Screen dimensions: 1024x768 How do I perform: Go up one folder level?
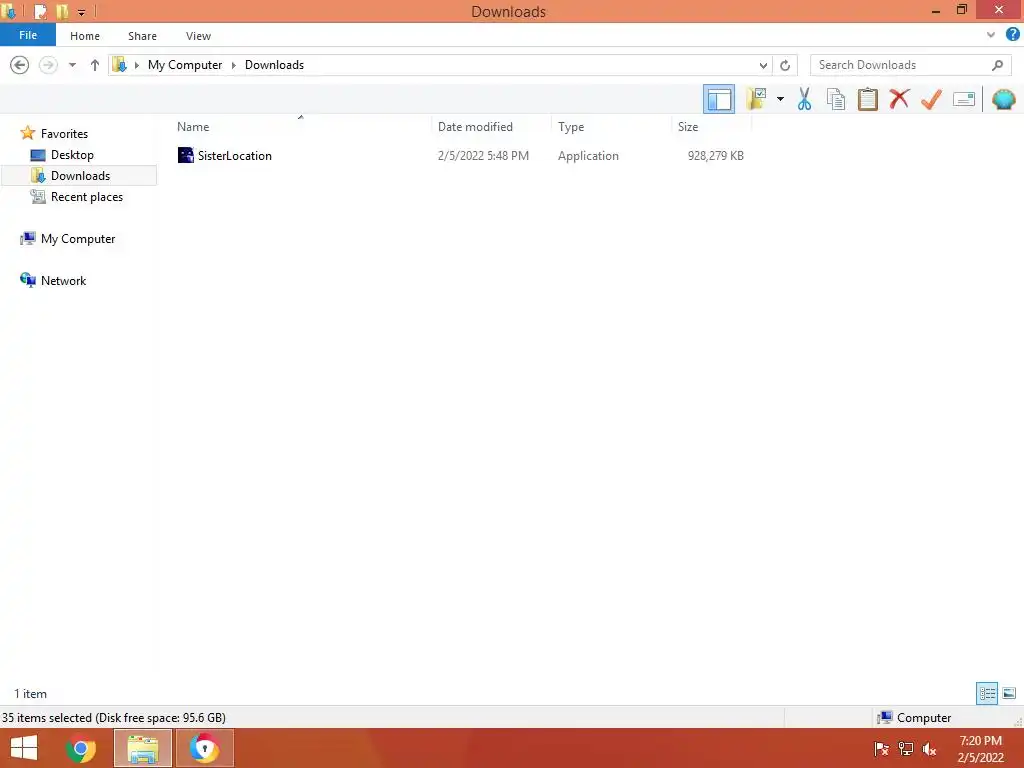95,65
